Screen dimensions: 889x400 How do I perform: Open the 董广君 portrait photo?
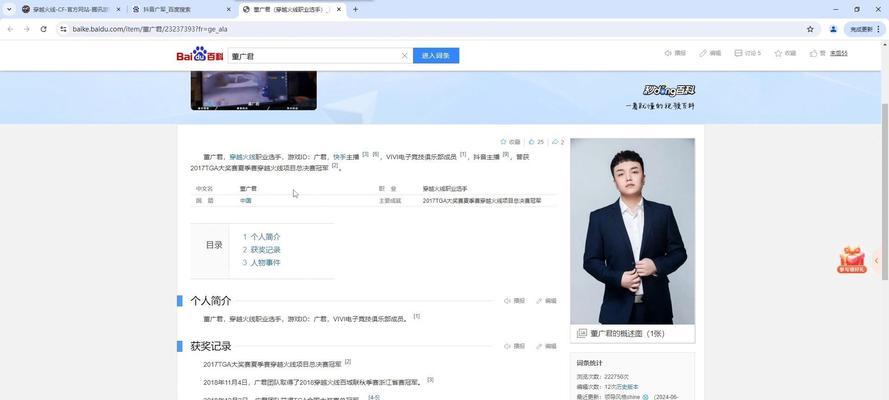pos(632,231)
